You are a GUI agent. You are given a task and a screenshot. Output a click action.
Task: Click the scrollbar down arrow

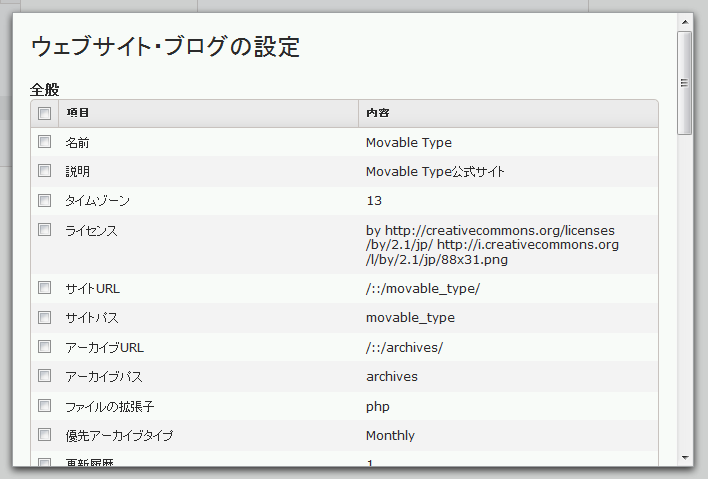point(685,458)
